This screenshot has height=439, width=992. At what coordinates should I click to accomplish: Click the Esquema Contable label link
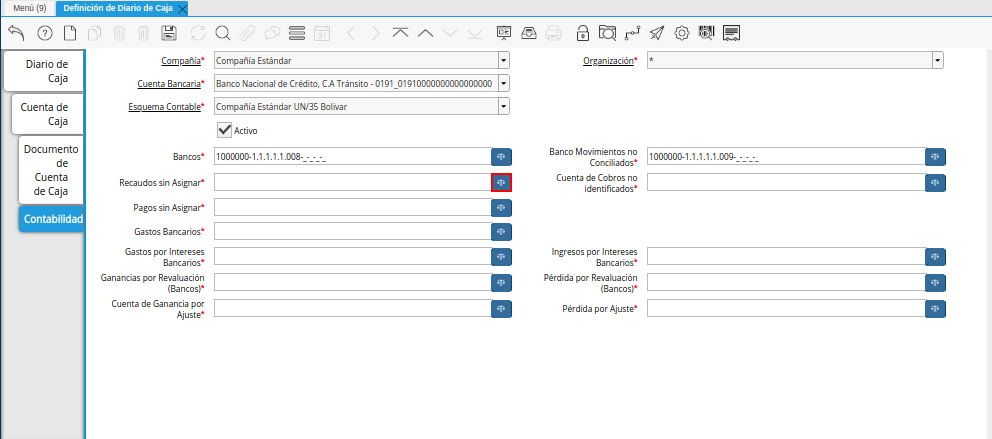pos(164,106)
